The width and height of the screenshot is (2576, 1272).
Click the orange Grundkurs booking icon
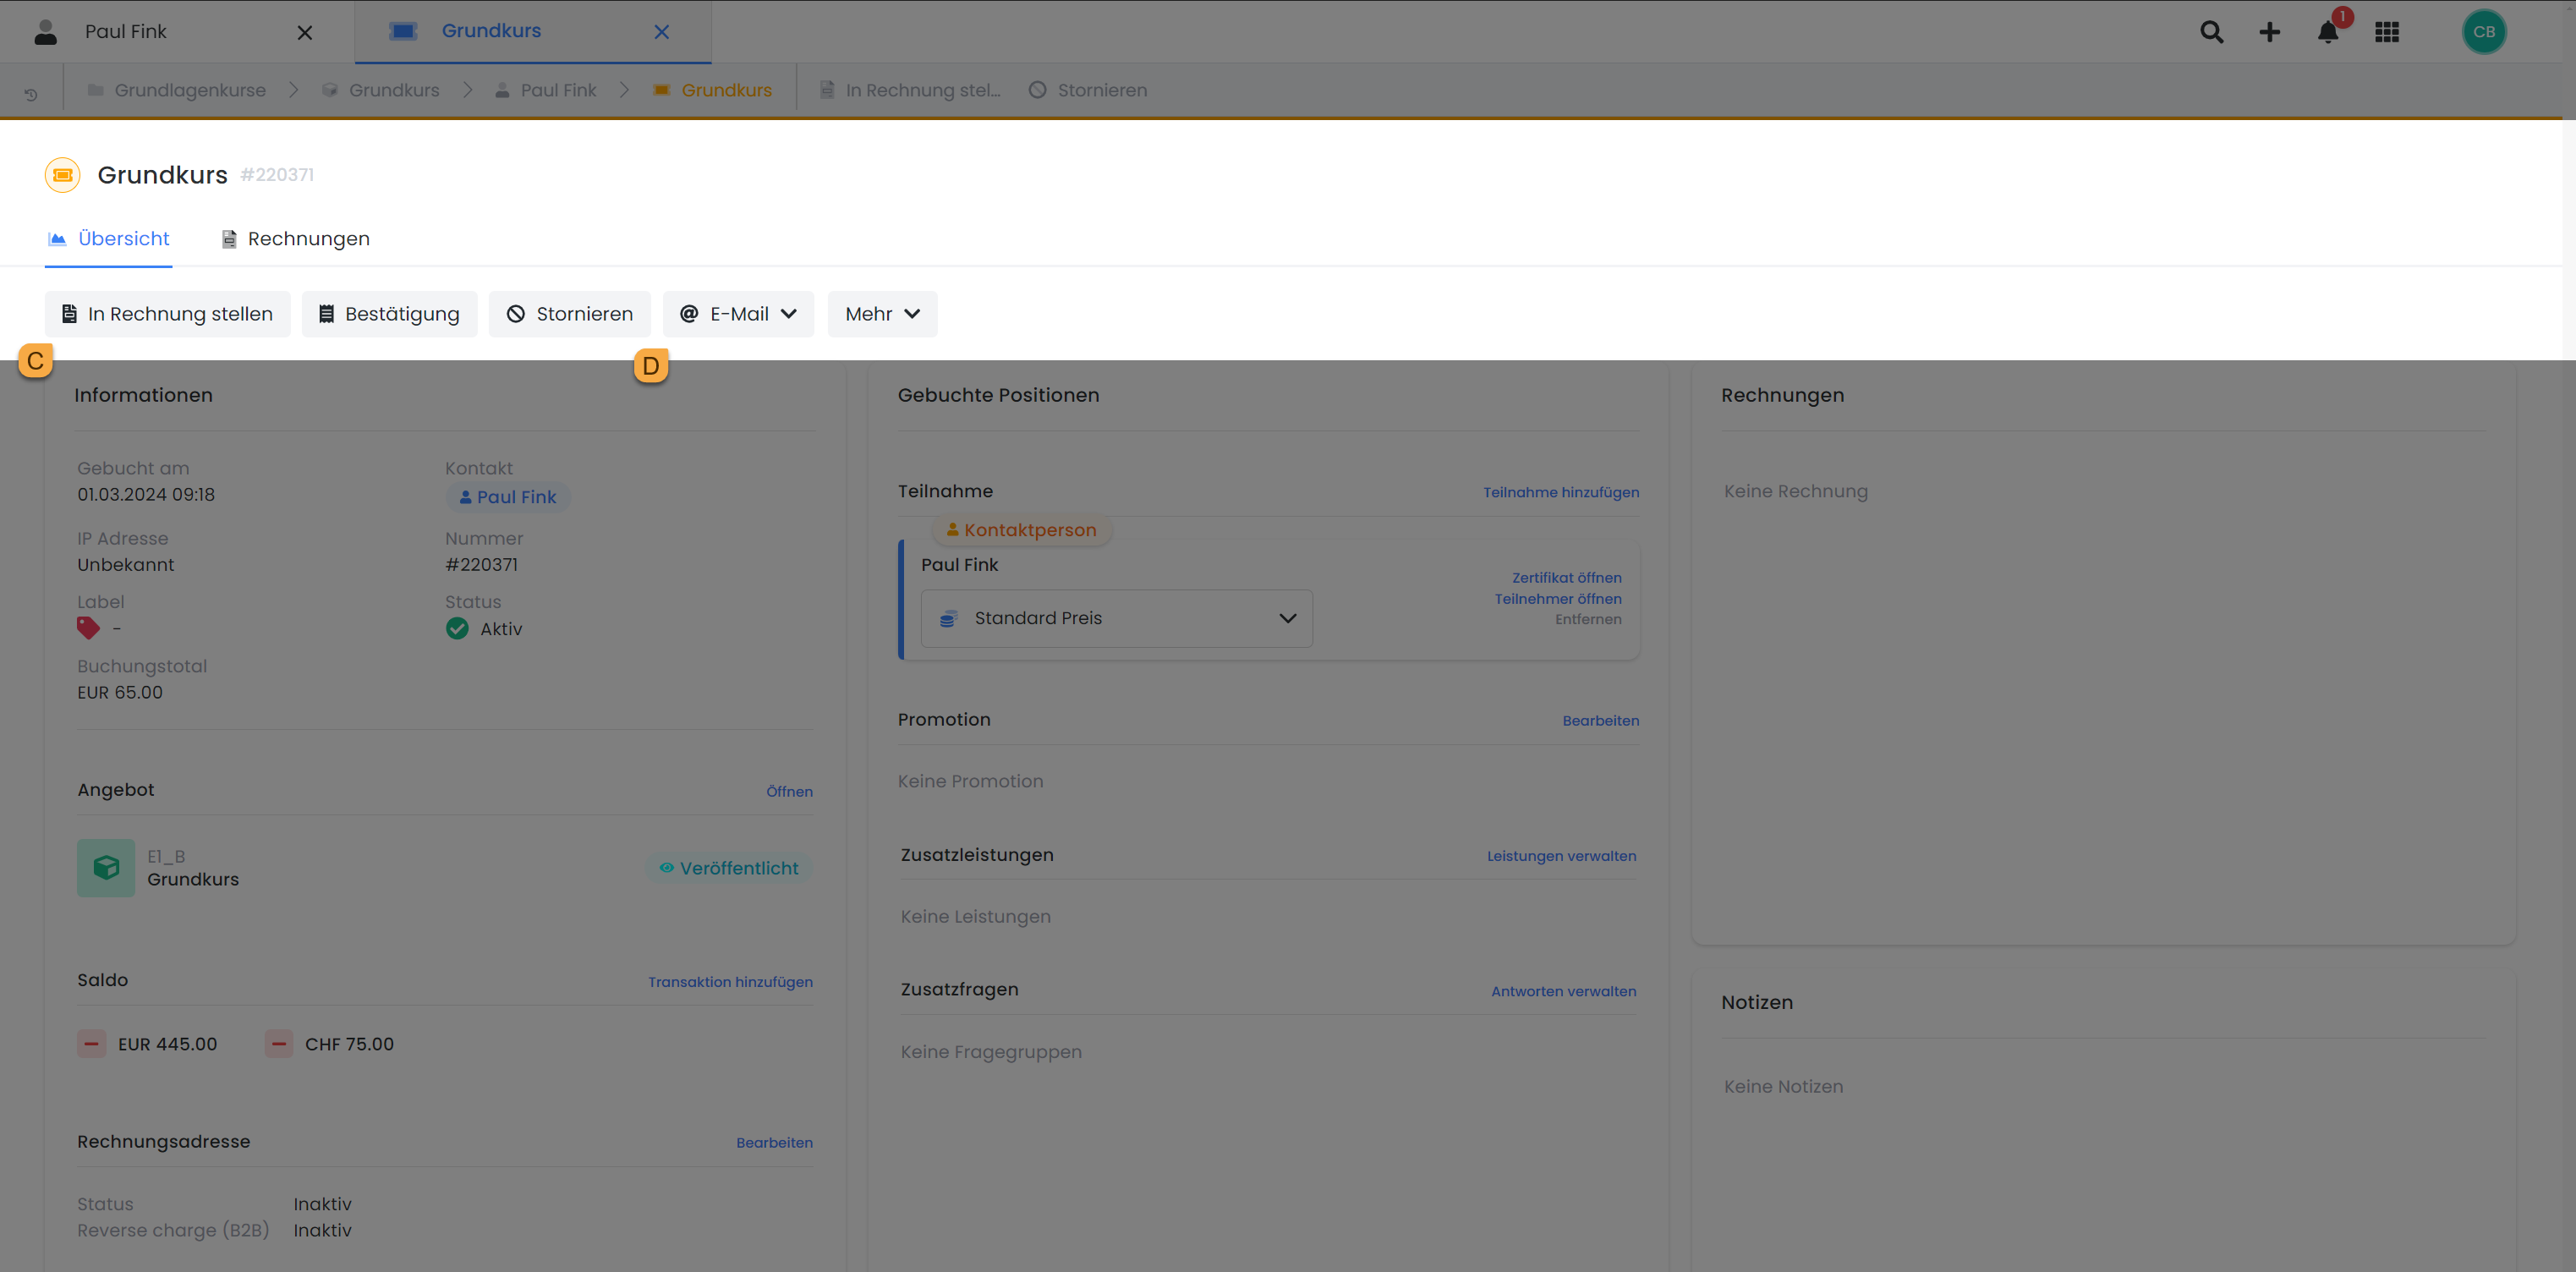point(62,175)
